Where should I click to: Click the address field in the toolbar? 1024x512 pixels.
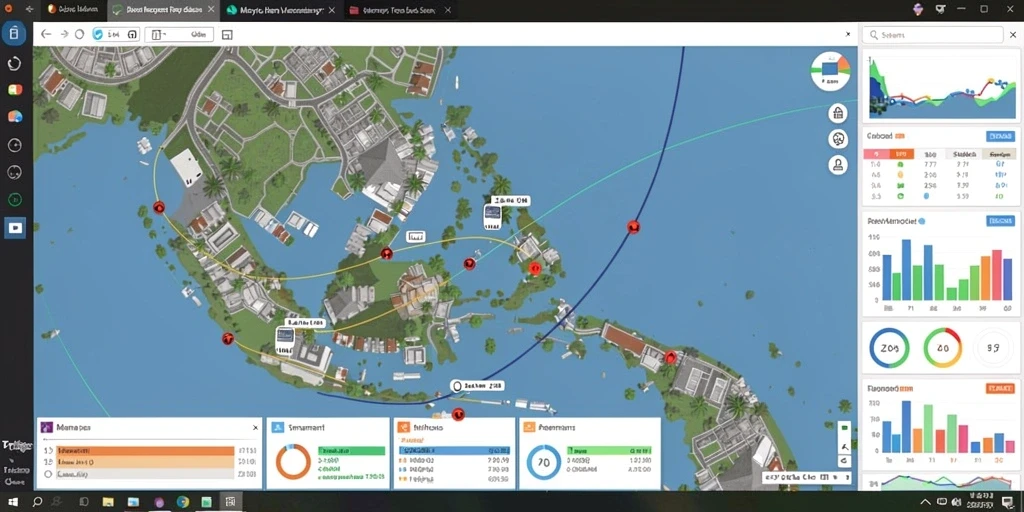tap(180, 35)
